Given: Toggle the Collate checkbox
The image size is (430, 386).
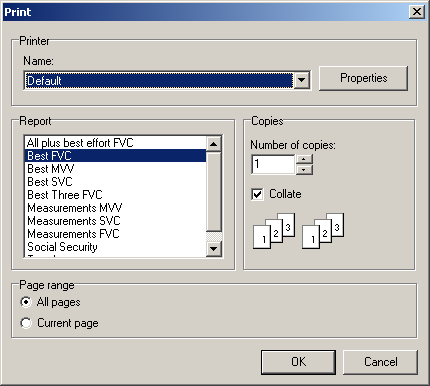Looking at the screenshot, I should pyautogui.click(x=257, y=194).
